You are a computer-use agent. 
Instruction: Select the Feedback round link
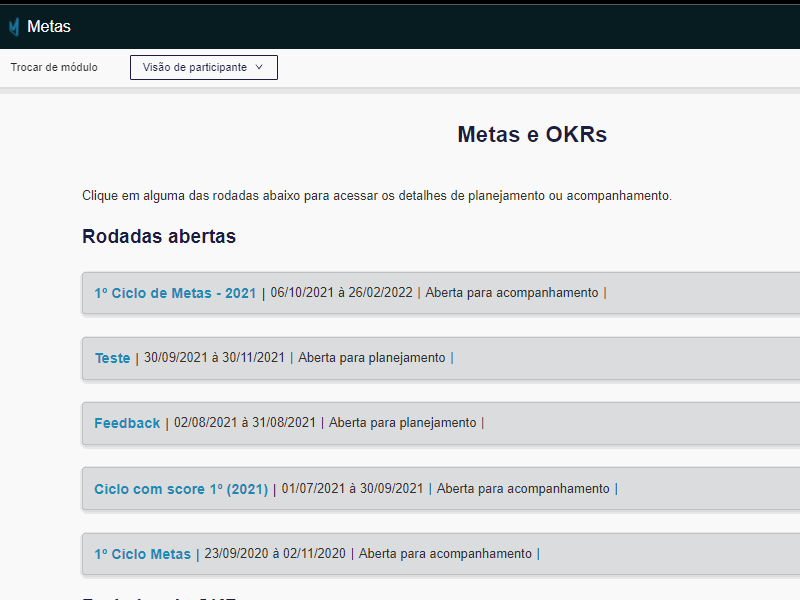coord(127,423)
